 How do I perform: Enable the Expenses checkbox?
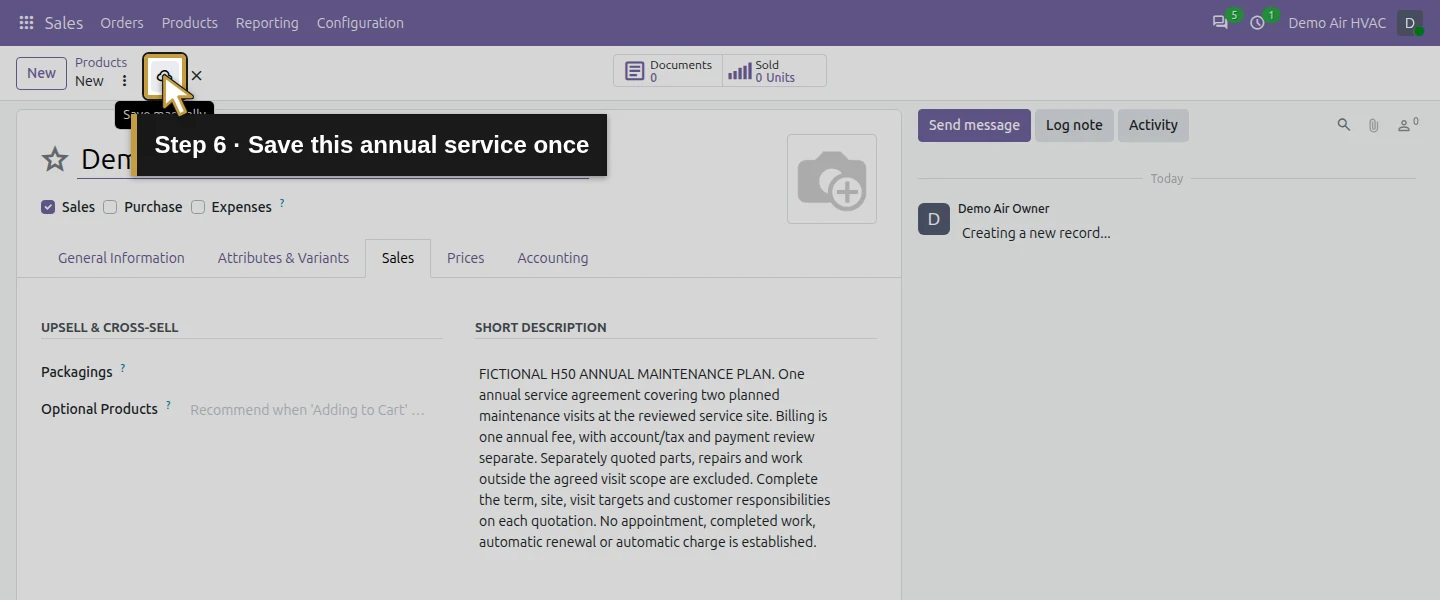[x=198, y=207]
